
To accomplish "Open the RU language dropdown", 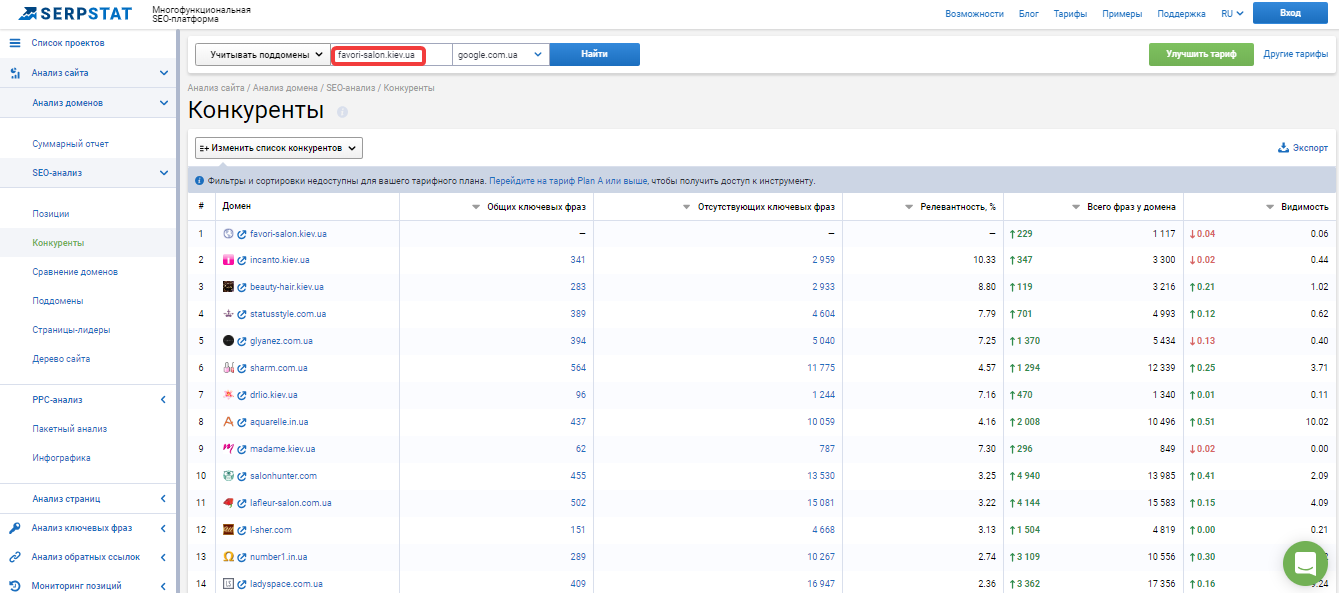I will (x=1232, y=13).
